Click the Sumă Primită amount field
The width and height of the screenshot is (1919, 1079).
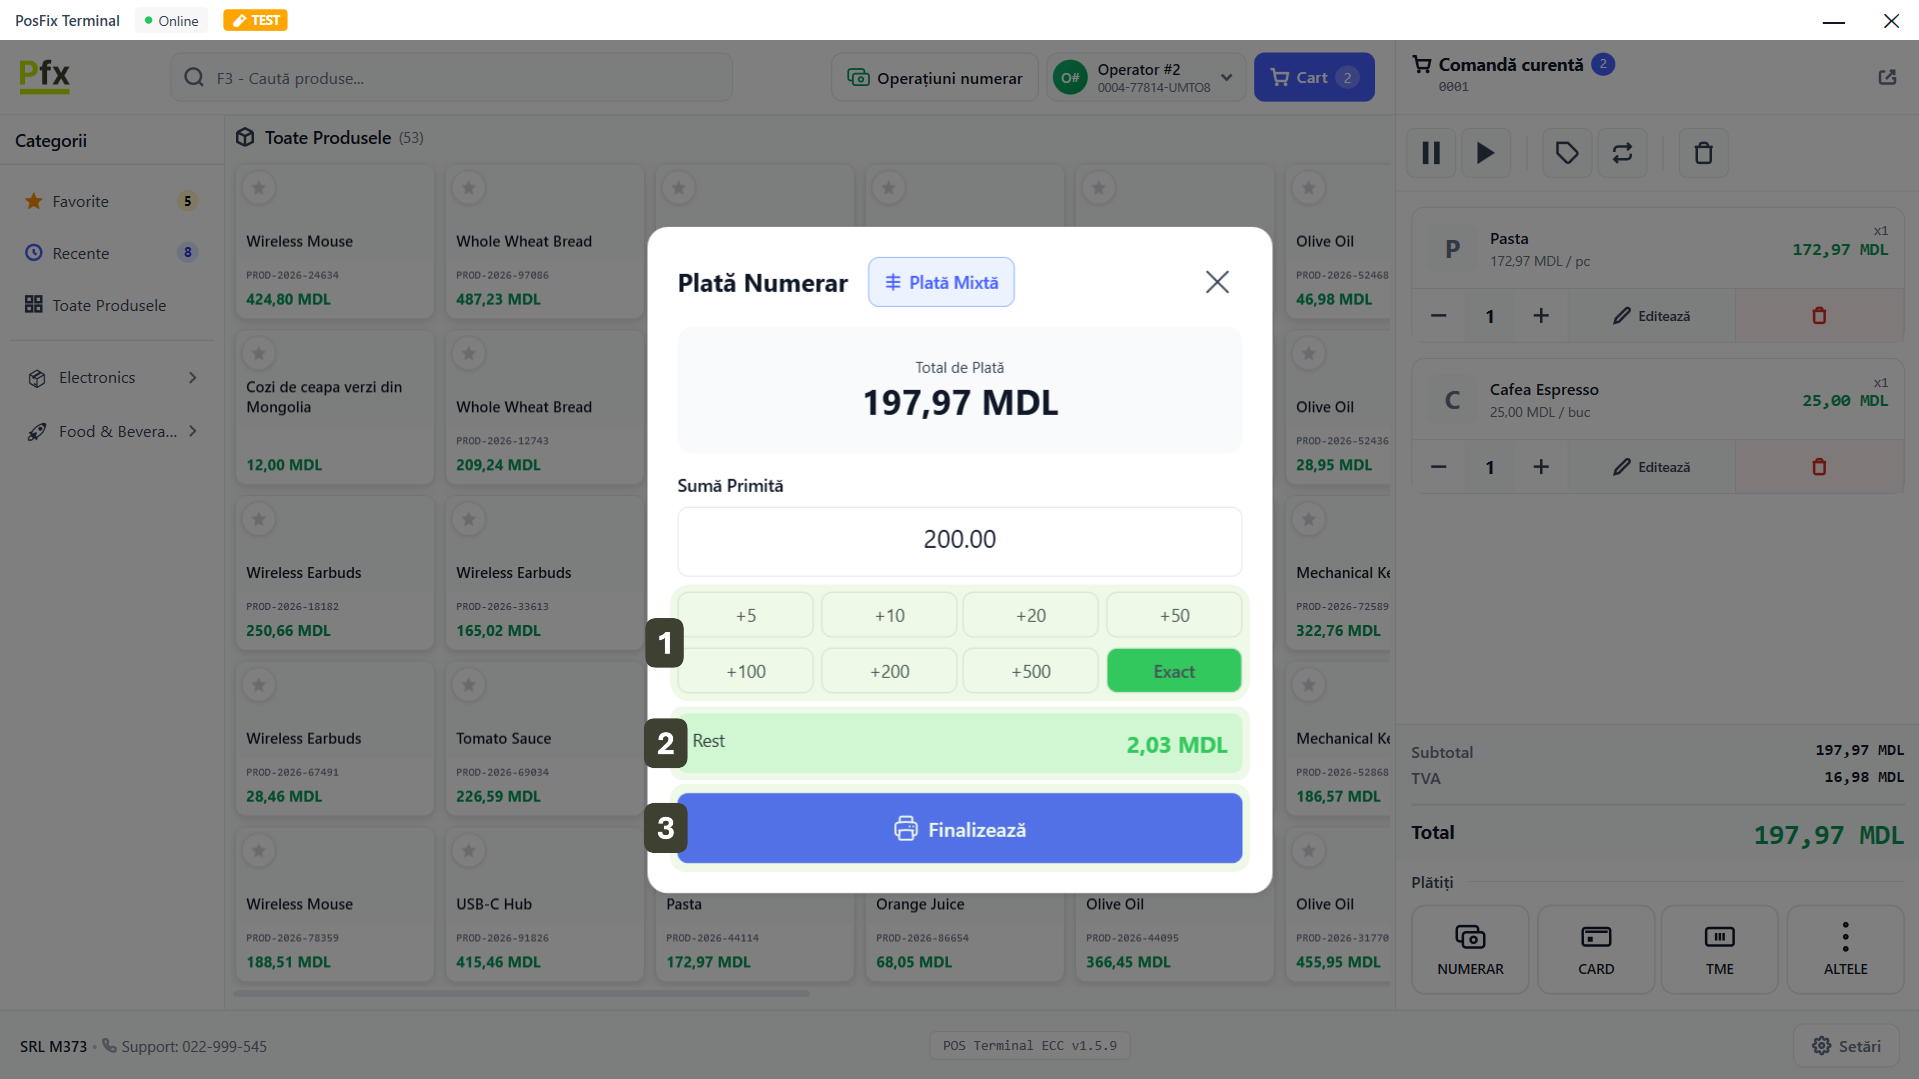pyautogui.click(x=959, y=540)
